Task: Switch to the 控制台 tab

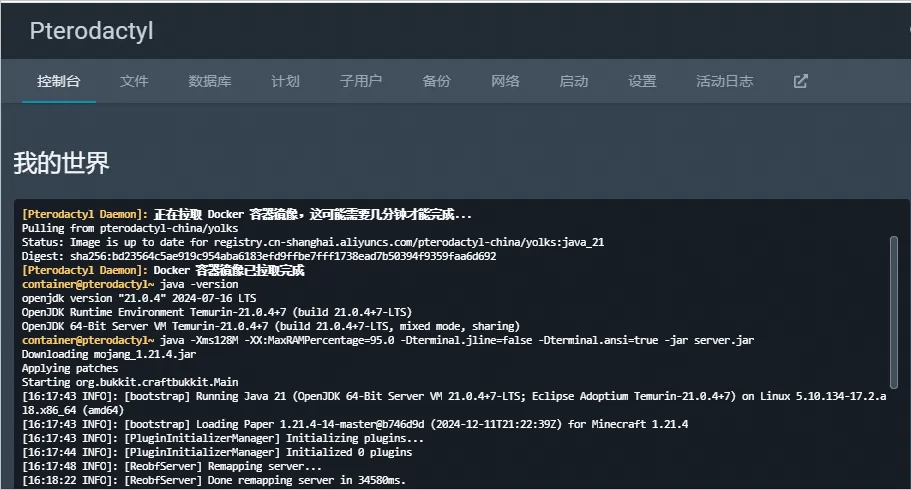Action: pos(58,81)
